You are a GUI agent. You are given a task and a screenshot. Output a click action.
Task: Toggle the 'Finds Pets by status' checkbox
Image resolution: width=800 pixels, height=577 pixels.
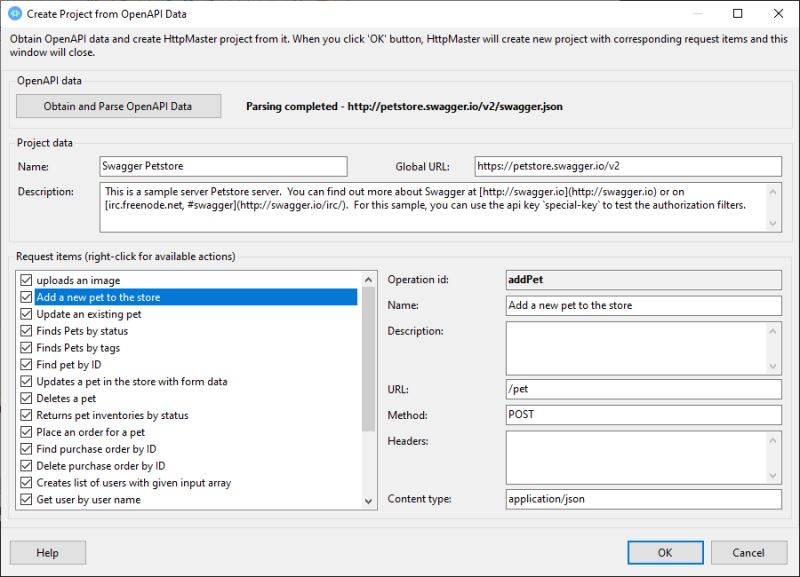click(x=26, y=331)
